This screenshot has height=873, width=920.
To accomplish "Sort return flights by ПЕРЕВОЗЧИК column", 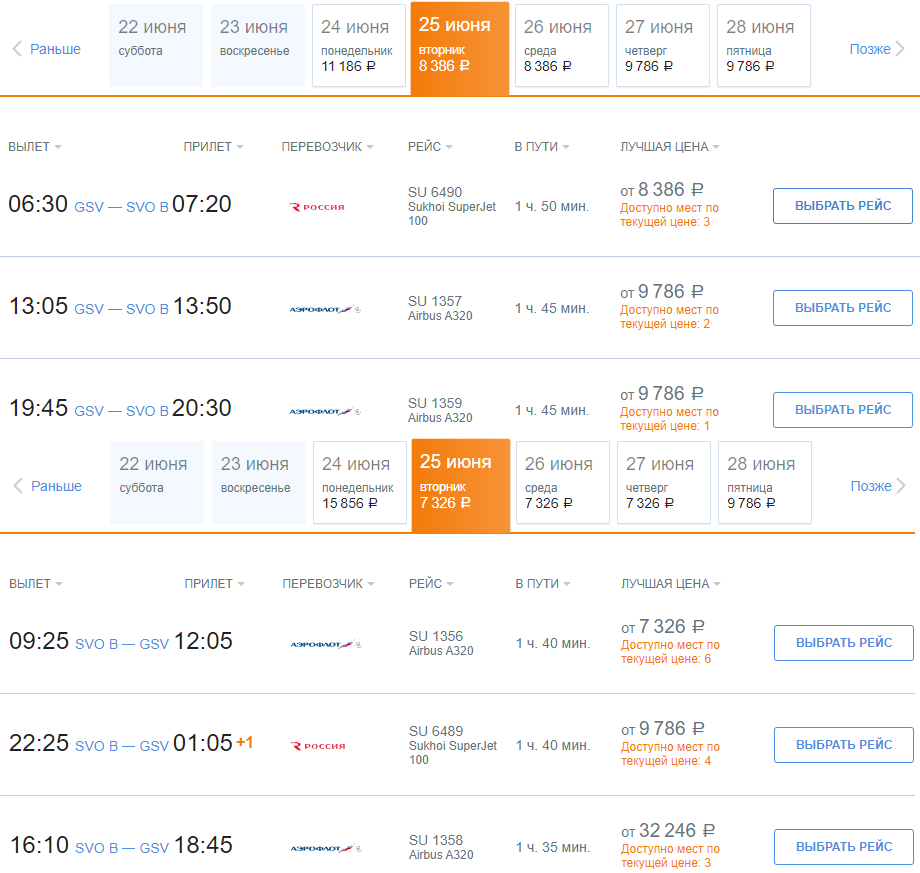I will coord(328,584).
